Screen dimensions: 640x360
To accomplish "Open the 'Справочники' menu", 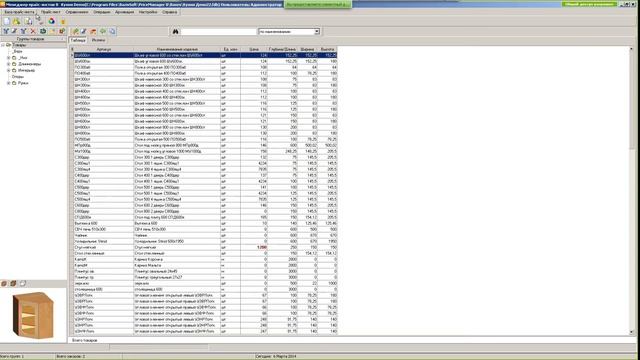I will tap(77, 12).
